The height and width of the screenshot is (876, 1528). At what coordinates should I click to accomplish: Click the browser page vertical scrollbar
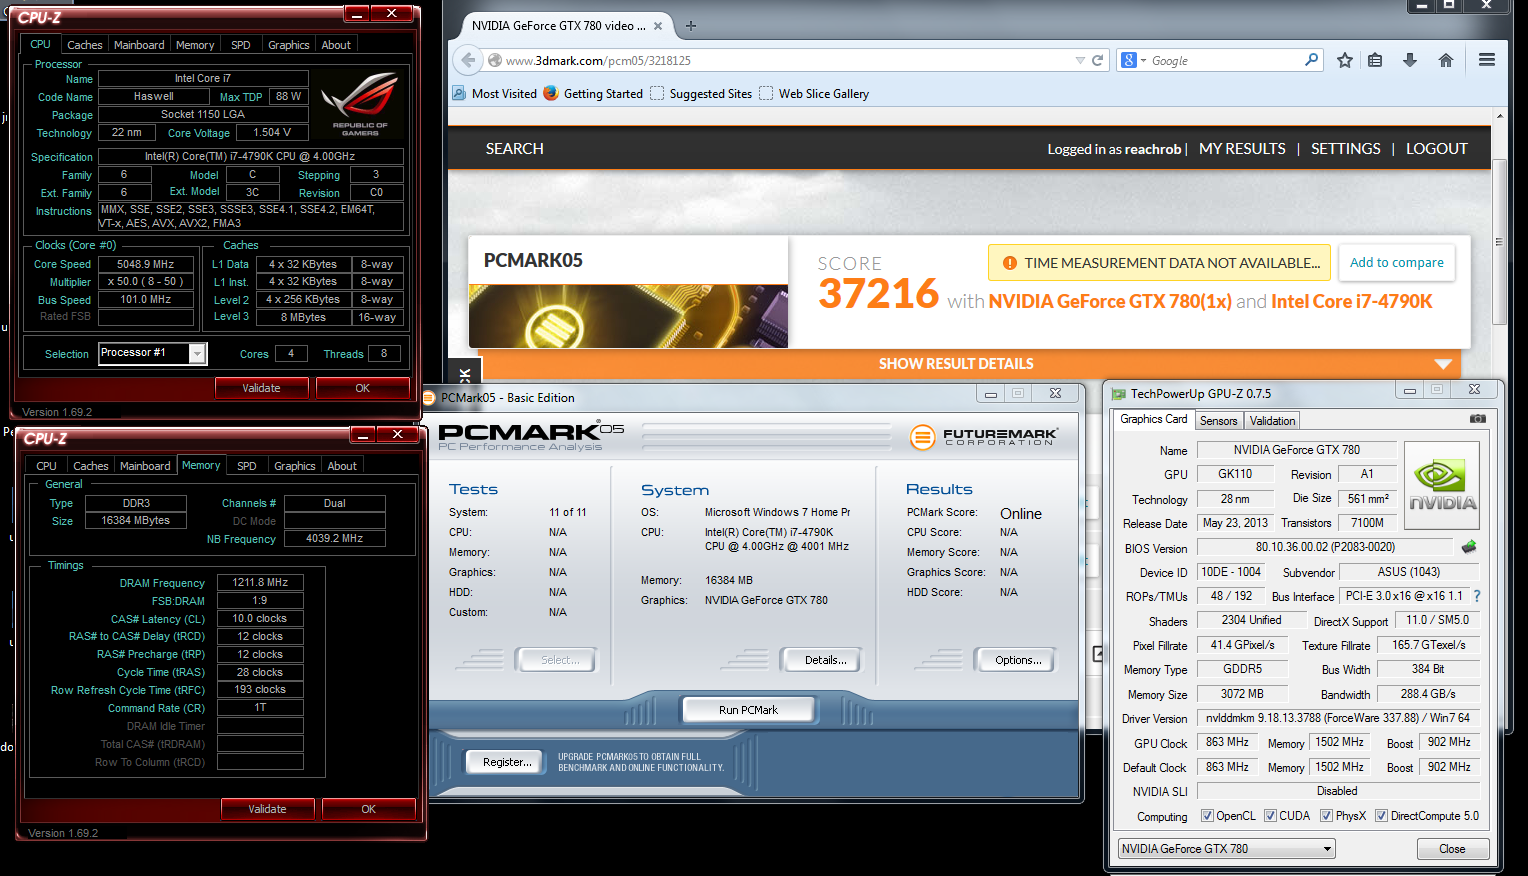1499,240
